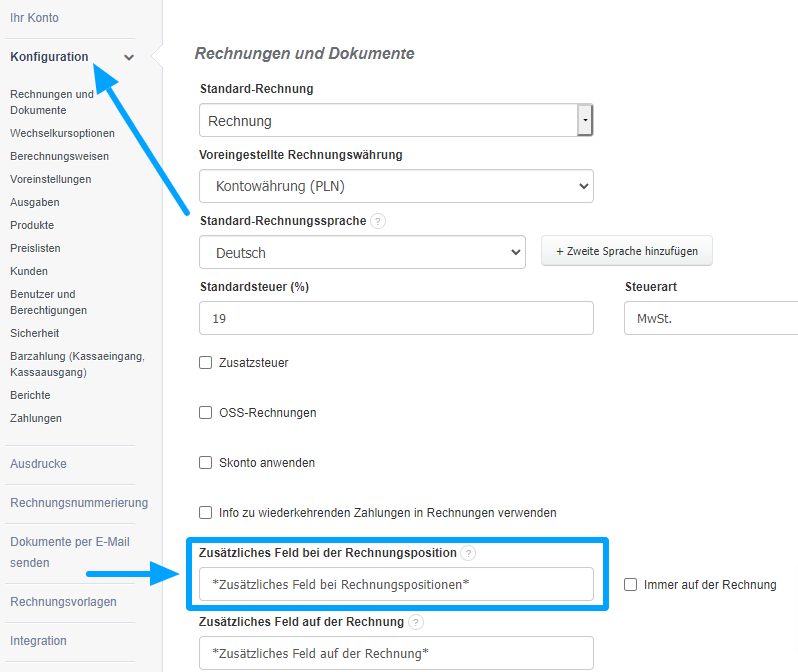Toggle Immer auf der Rechnung checkbox
The image size is (798, 672).
630,585
